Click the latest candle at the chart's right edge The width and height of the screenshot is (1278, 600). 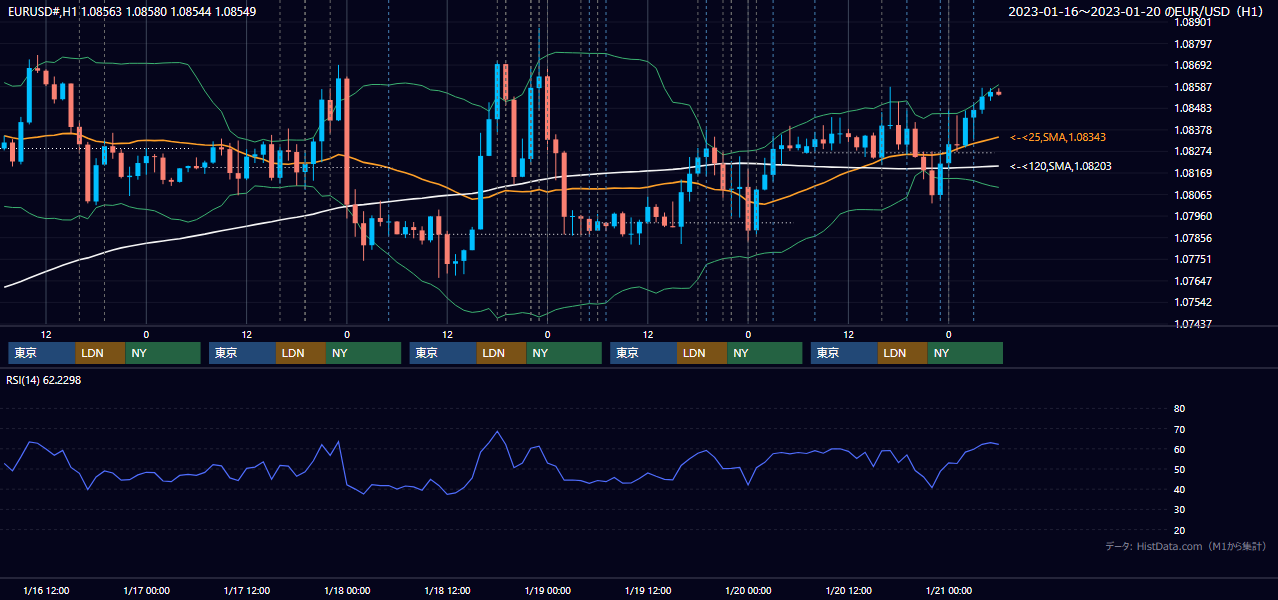[998, 93]
